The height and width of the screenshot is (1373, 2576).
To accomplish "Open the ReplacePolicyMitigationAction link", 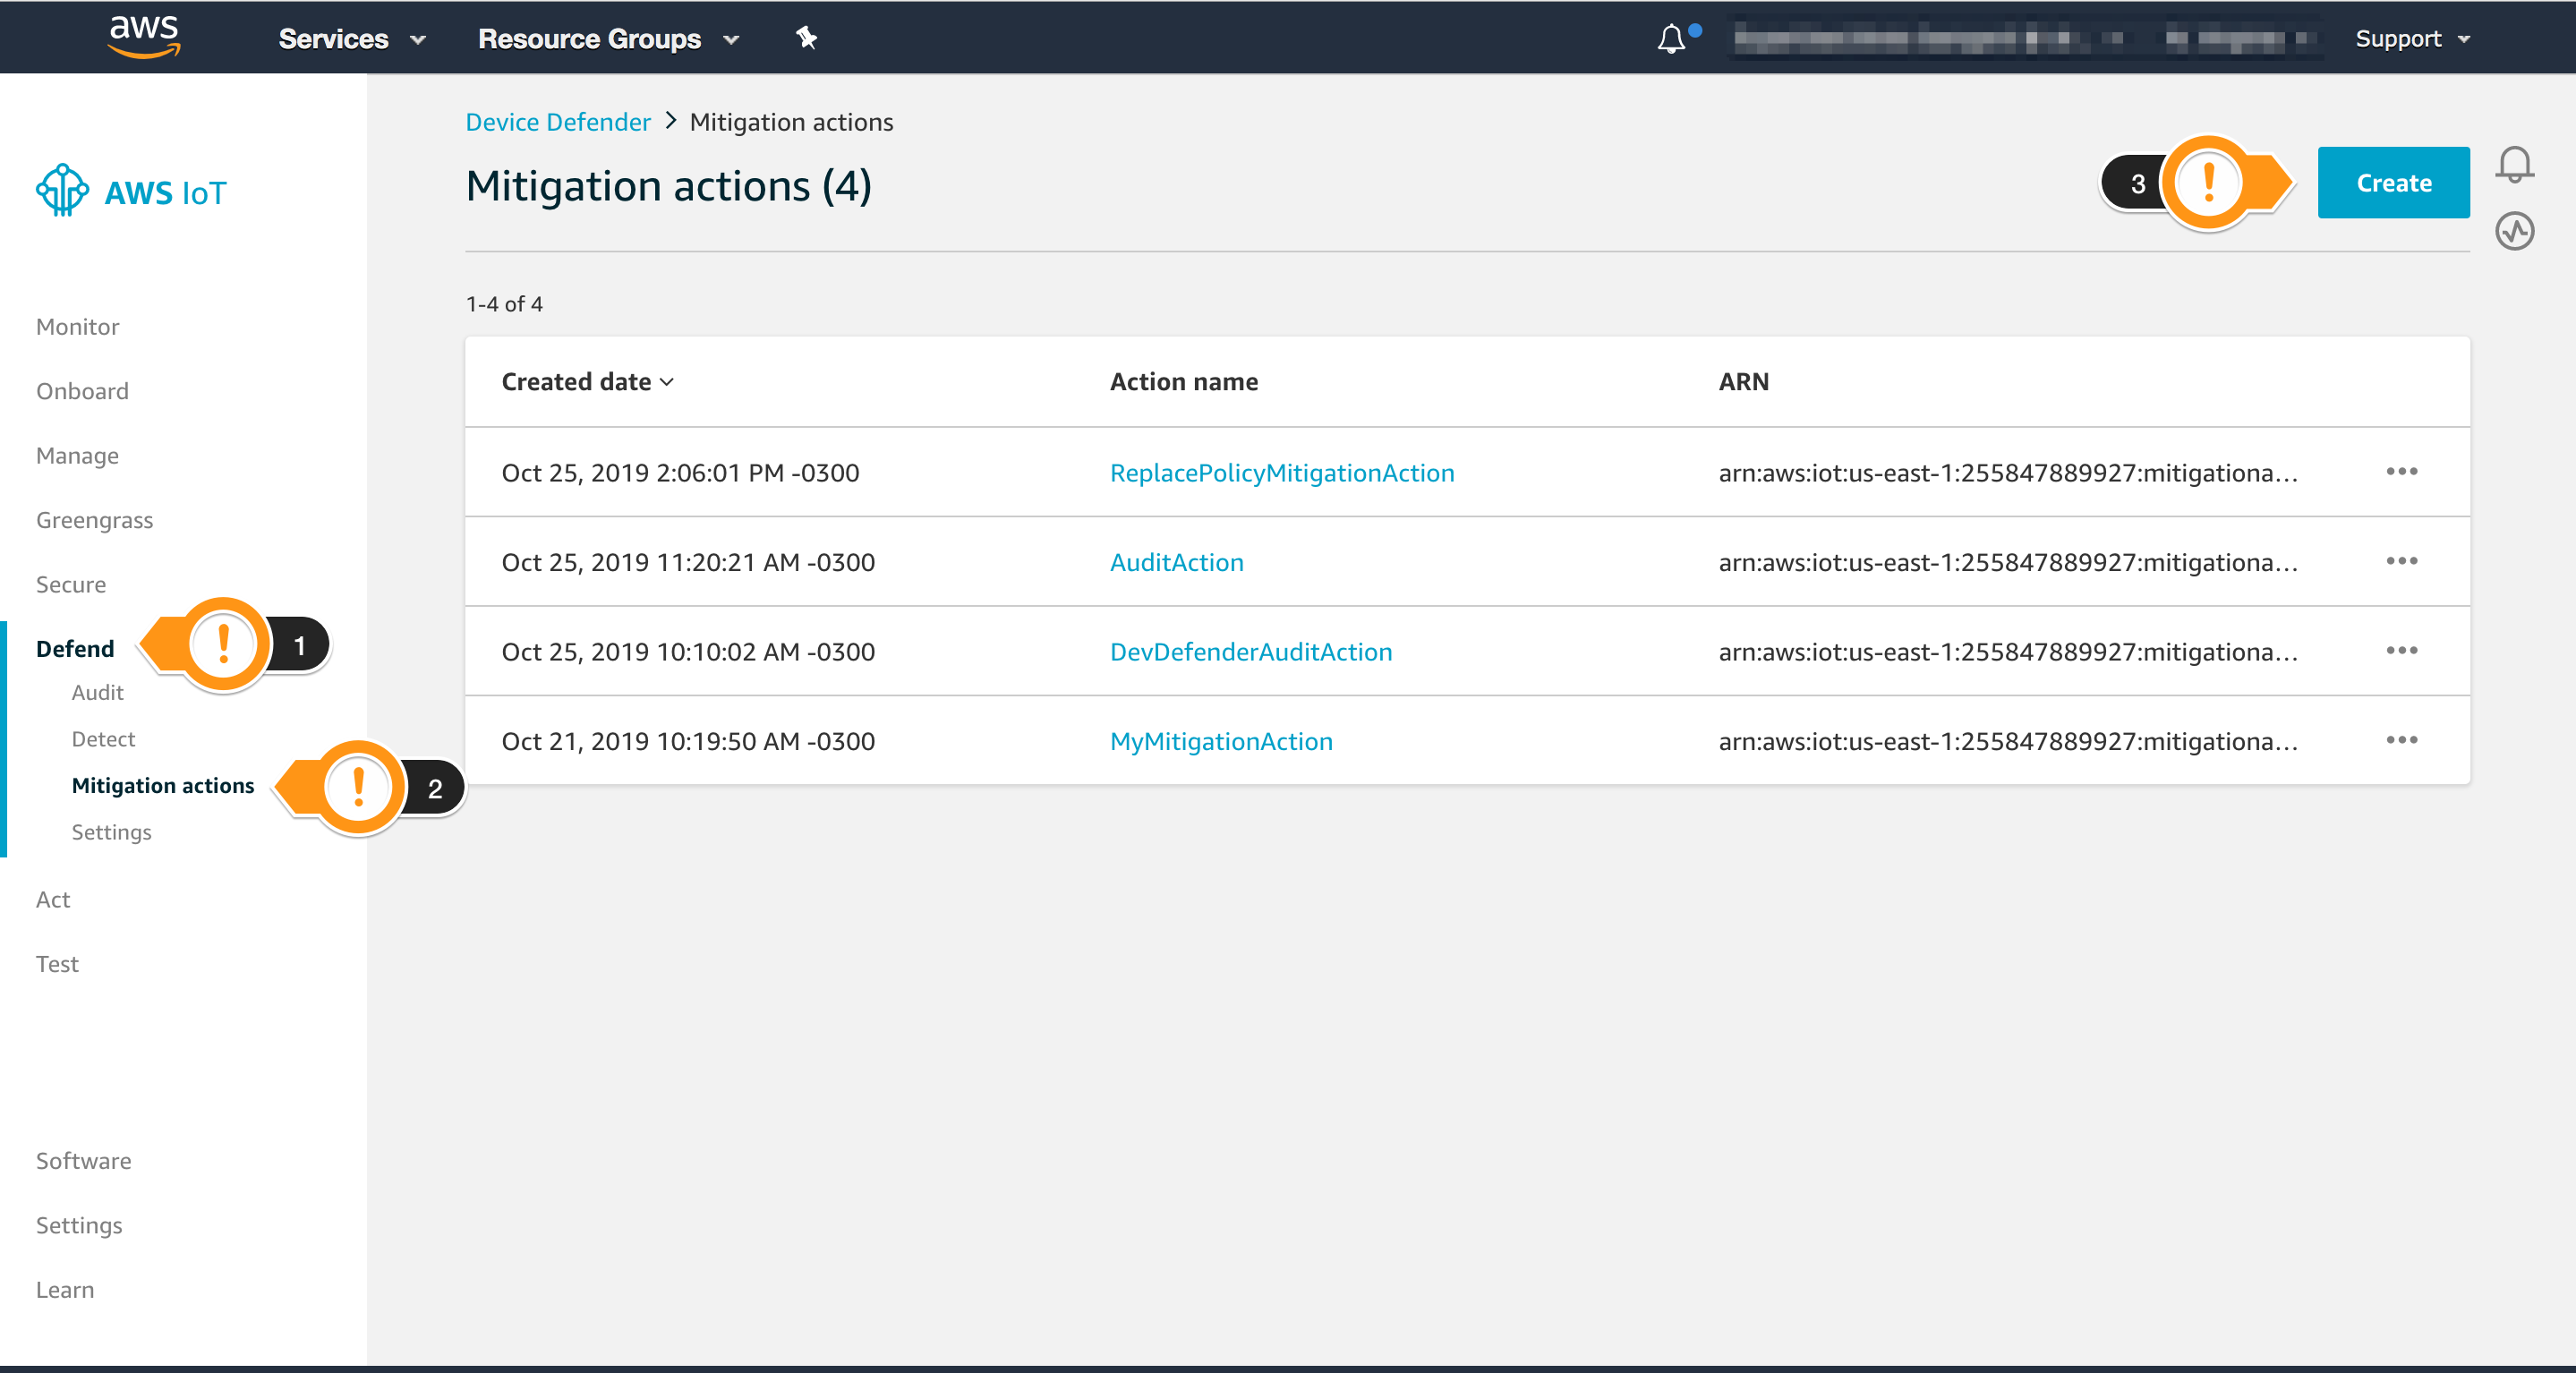I will (1282, 473).
